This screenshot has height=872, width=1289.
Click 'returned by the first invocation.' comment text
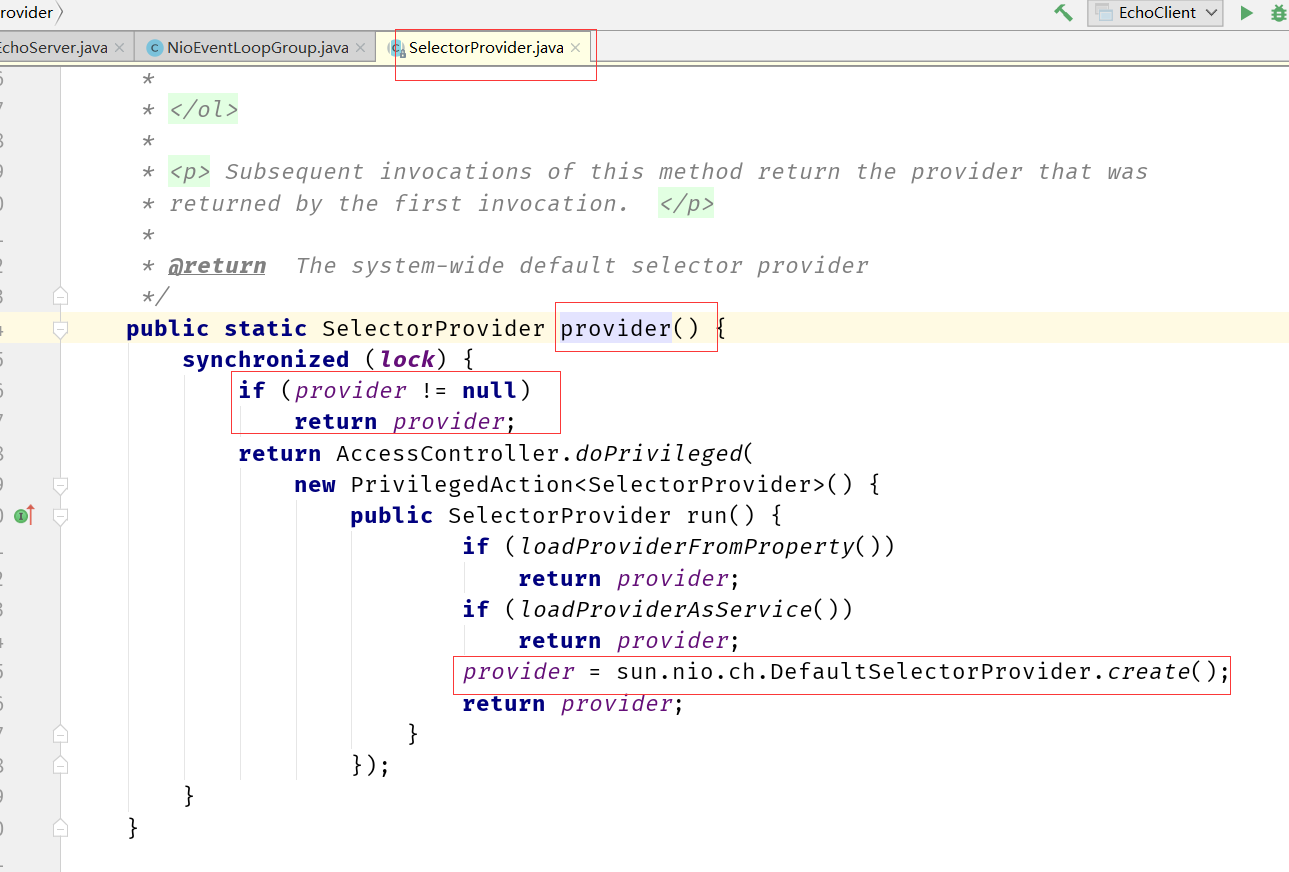pos(399,203)
